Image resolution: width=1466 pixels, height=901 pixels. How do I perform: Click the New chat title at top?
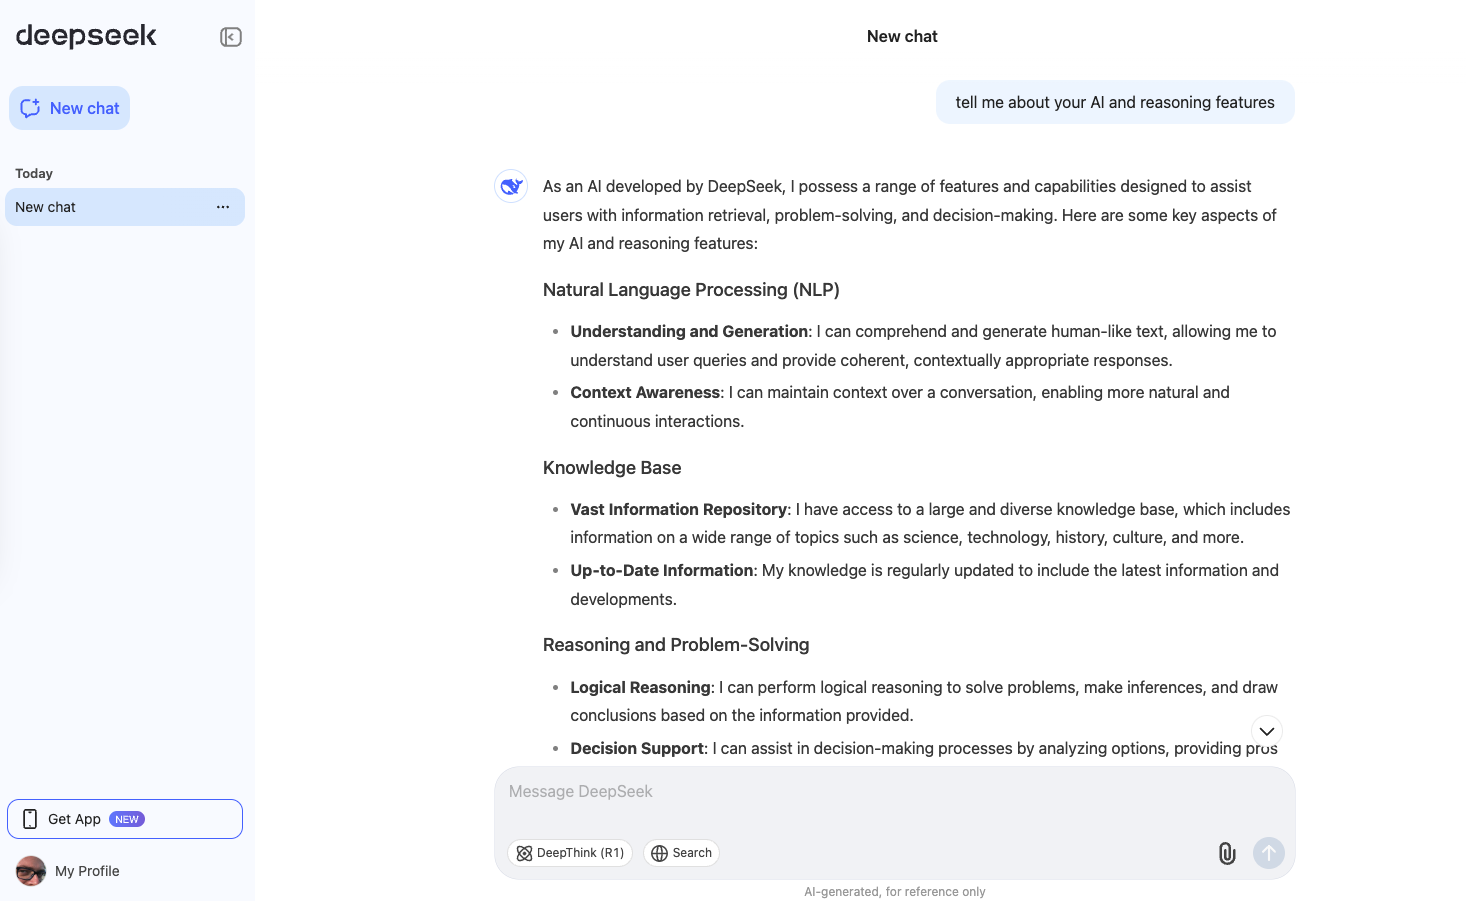click(x=901, y=36)
